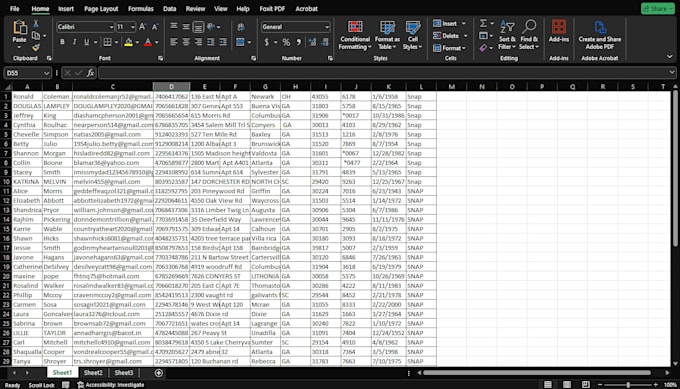Toggle Italic formatting
Screen dimensions: 680x389
74,42
